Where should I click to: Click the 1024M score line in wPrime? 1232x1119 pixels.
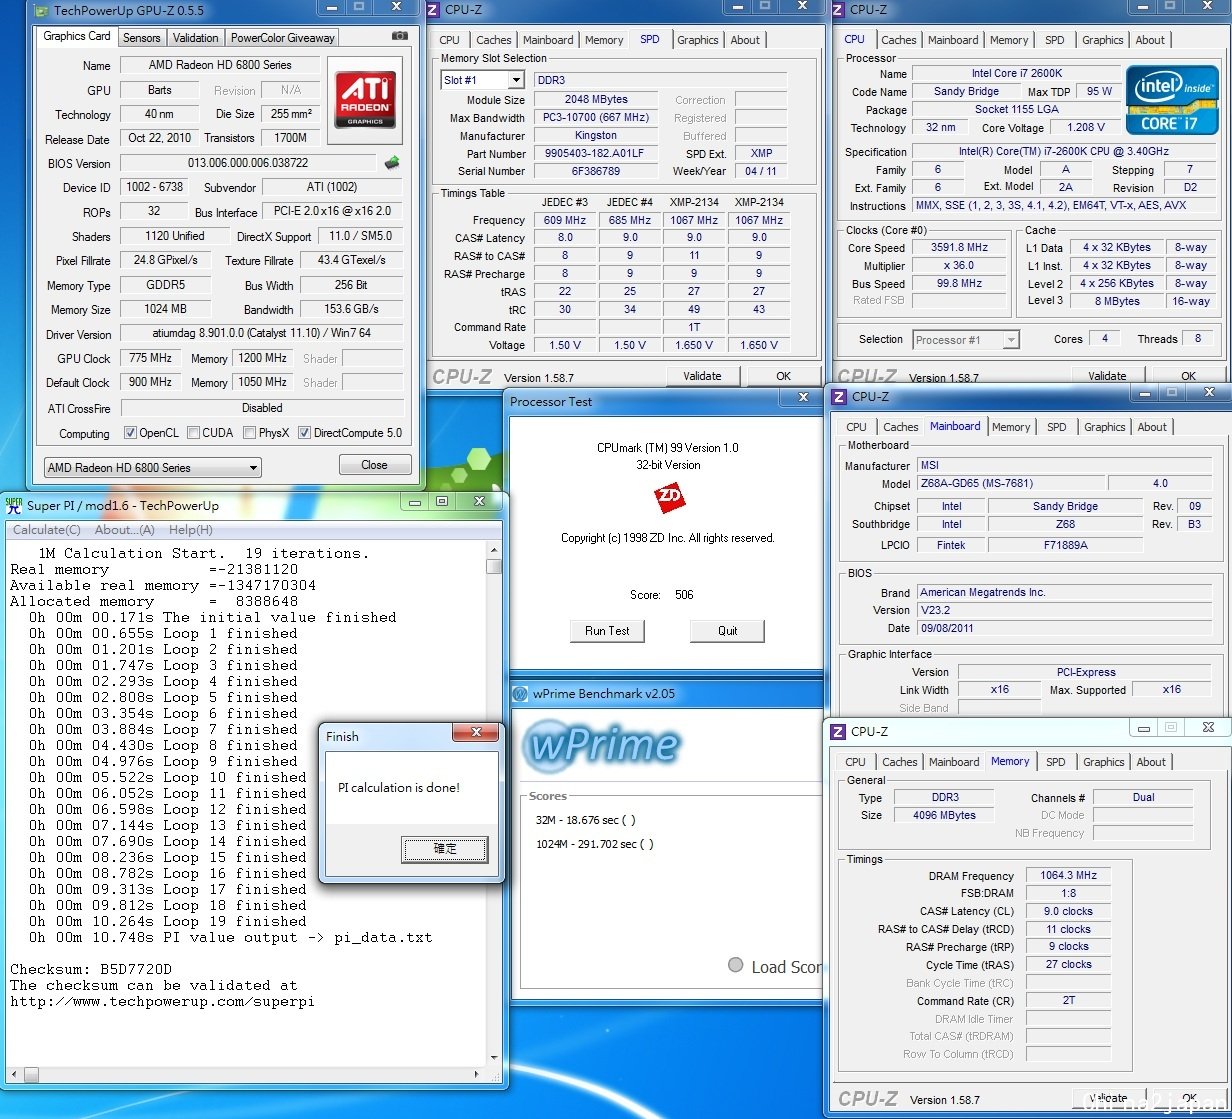[x=595, y=844]
